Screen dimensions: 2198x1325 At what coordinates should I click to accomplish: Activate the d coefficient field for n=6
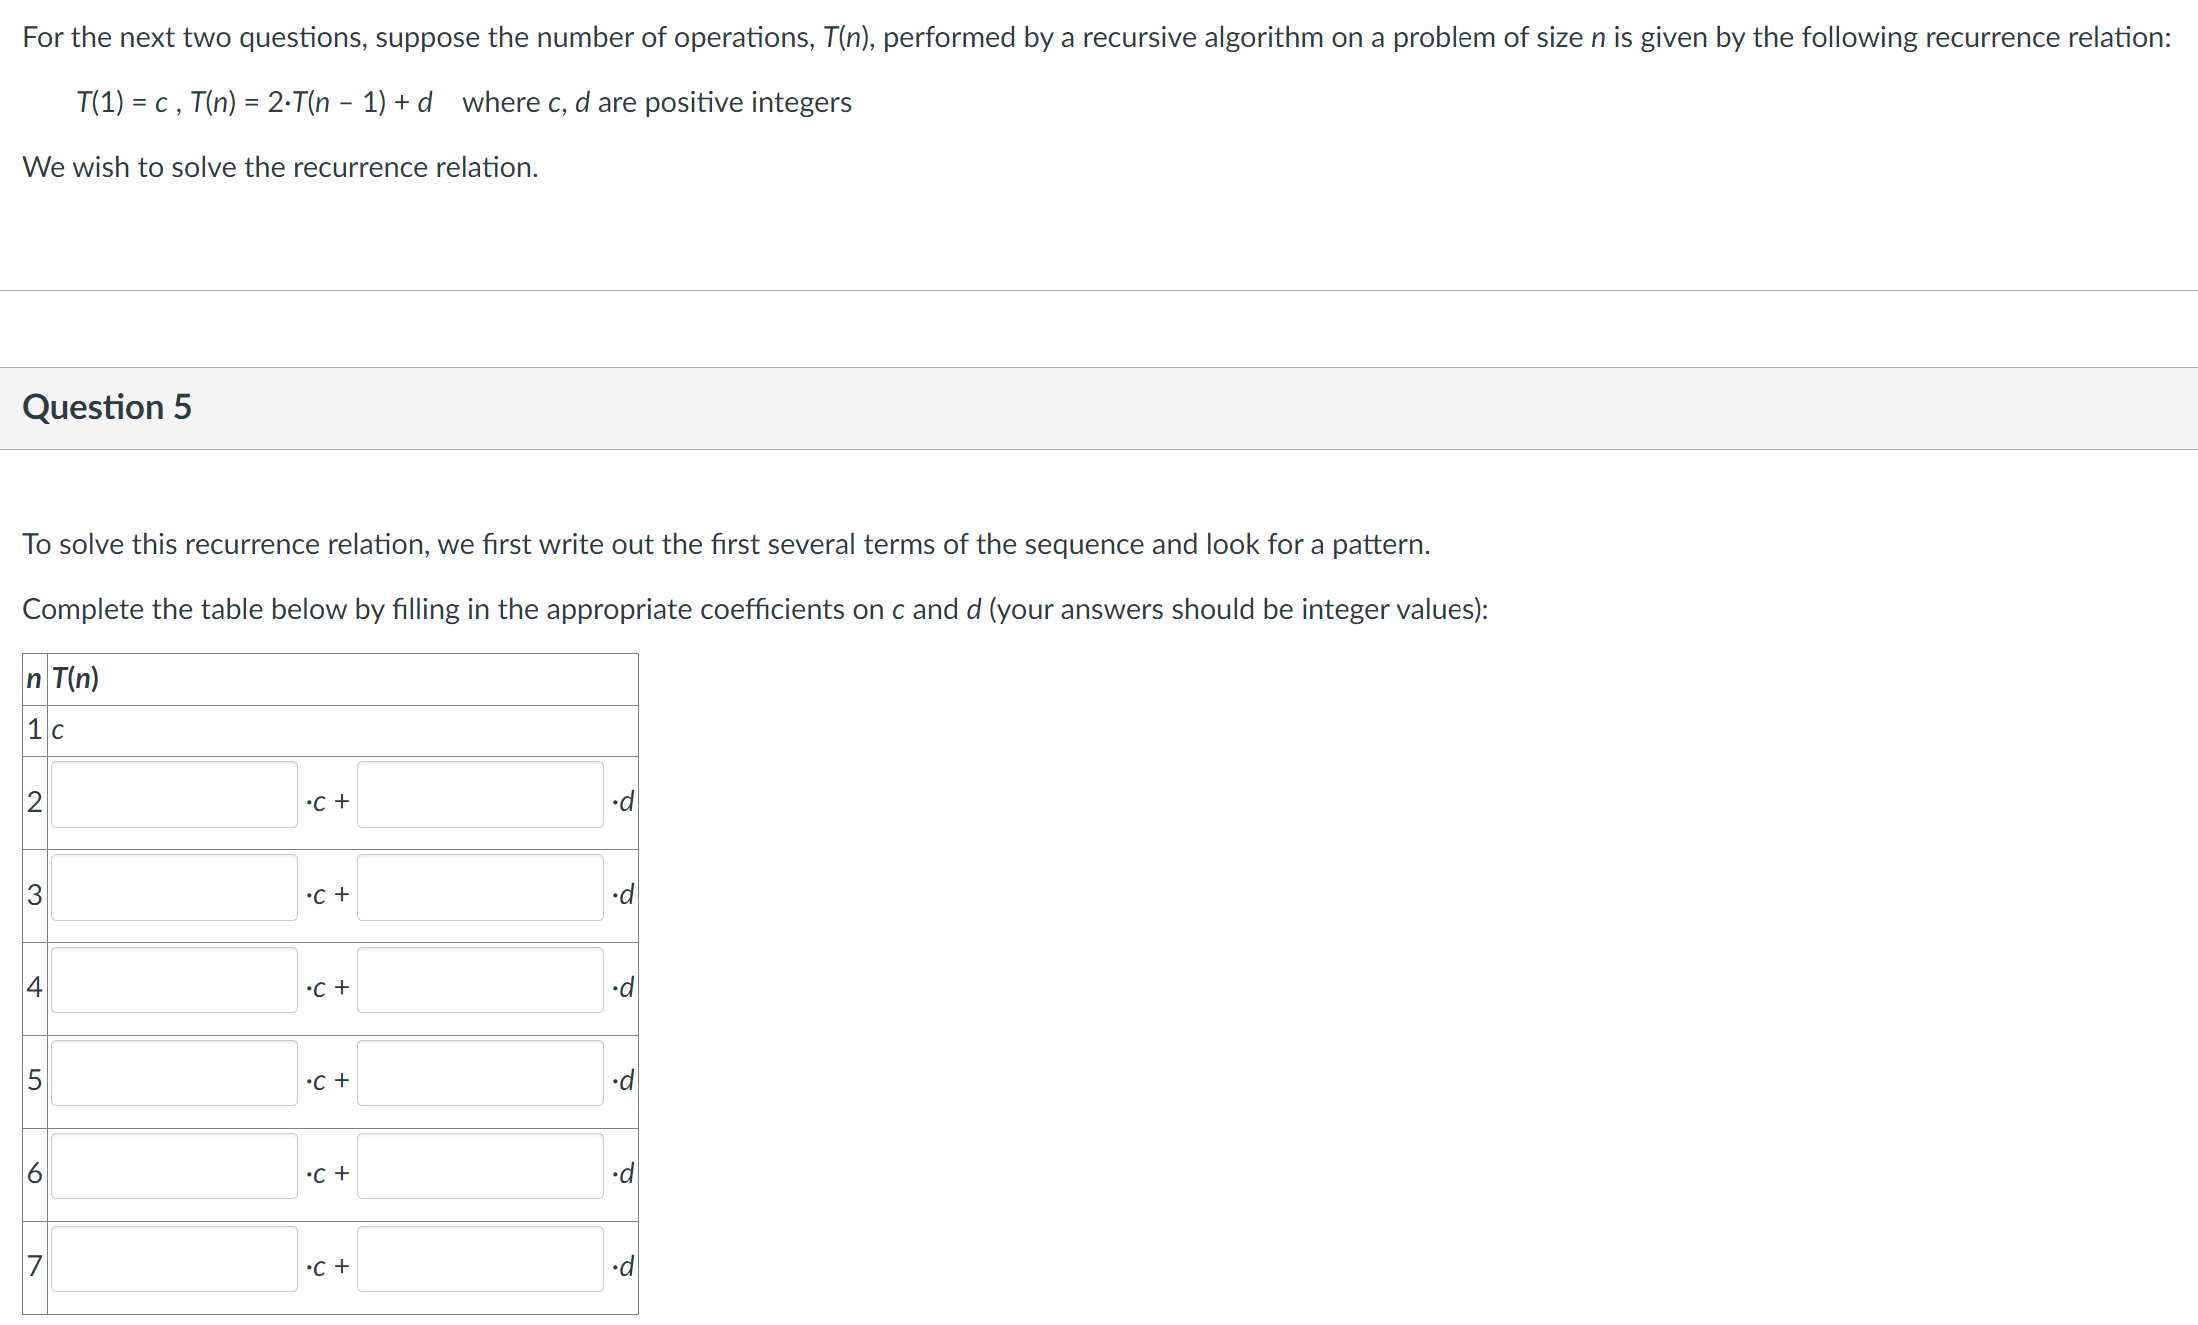coord(480,1167)
